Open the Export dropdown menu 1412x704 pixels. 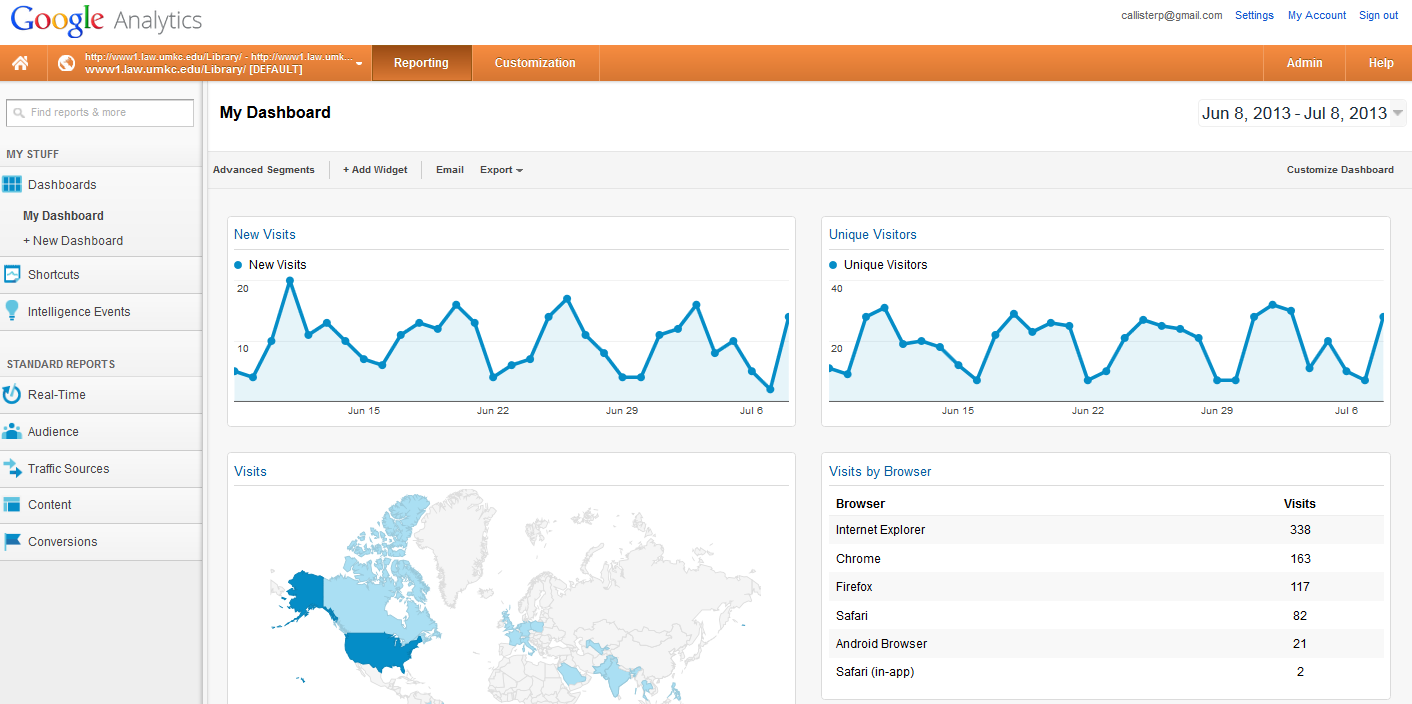501,170
